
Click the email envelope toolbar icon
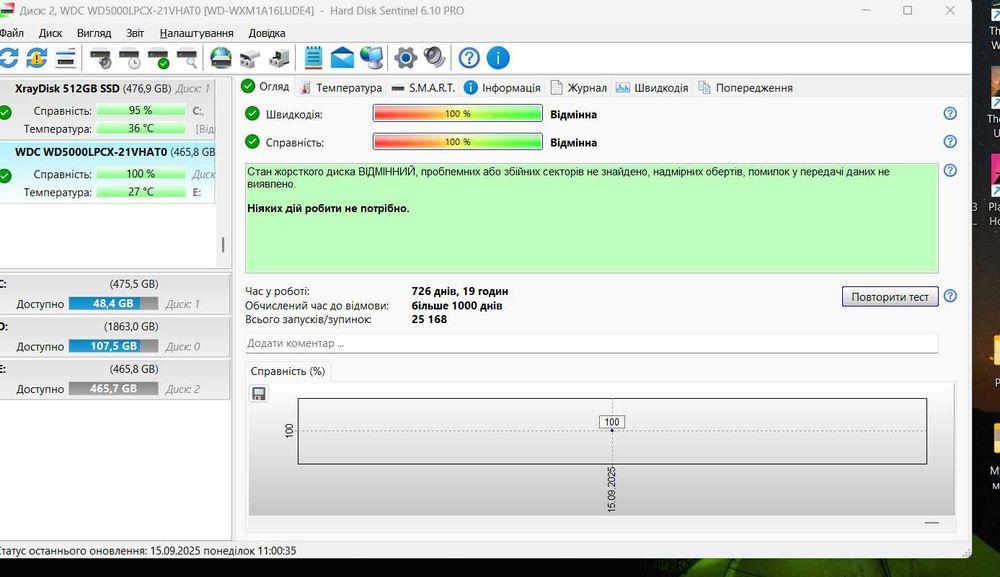[342, 58]
